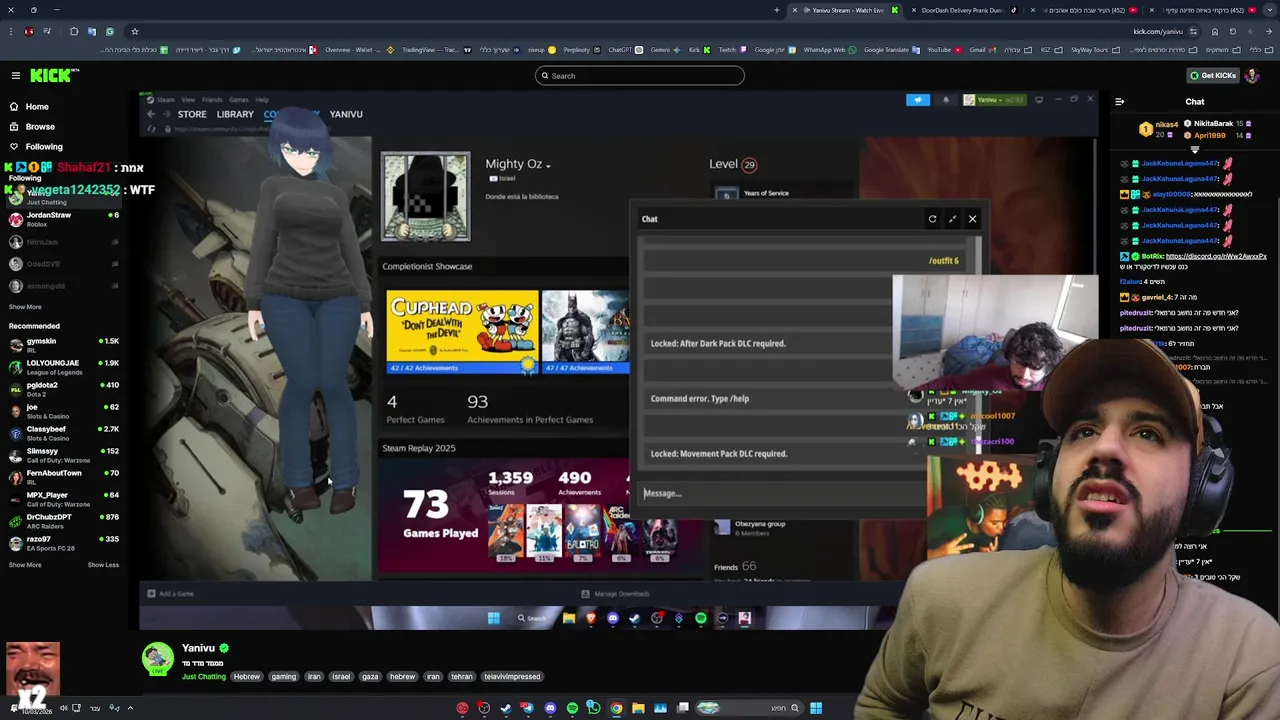This screenshot has height=720, width=1280.
Task: Expand Recommended list with Show More
Action: (x=25, y=565)
